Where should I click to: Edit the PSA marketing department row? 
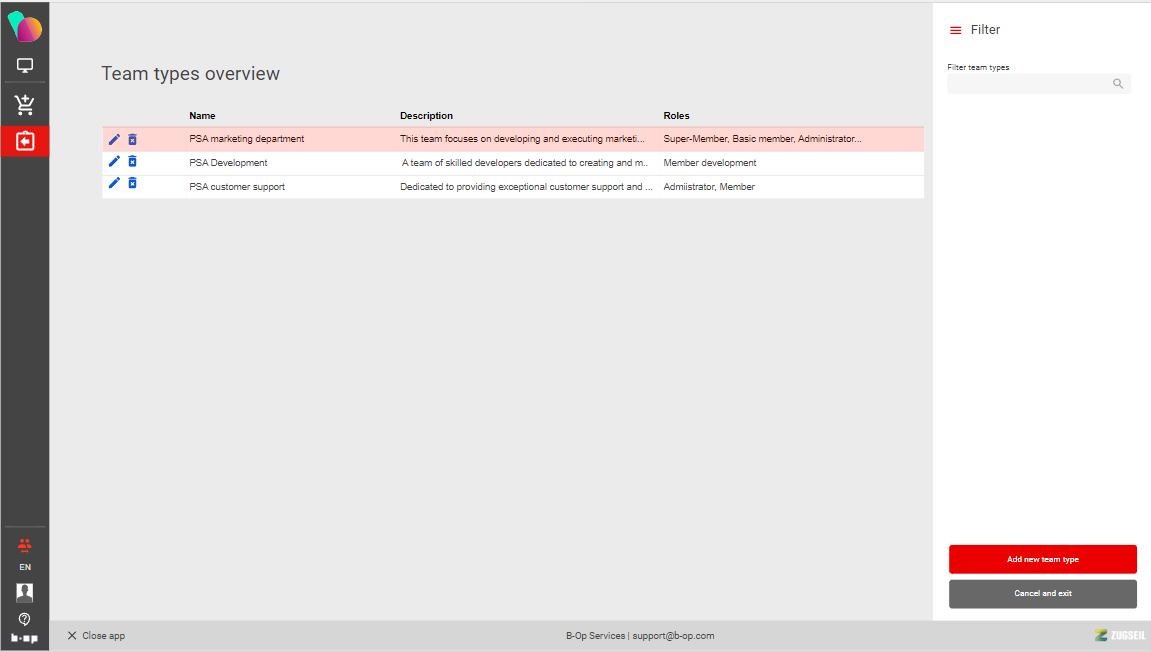pos(114,139)
